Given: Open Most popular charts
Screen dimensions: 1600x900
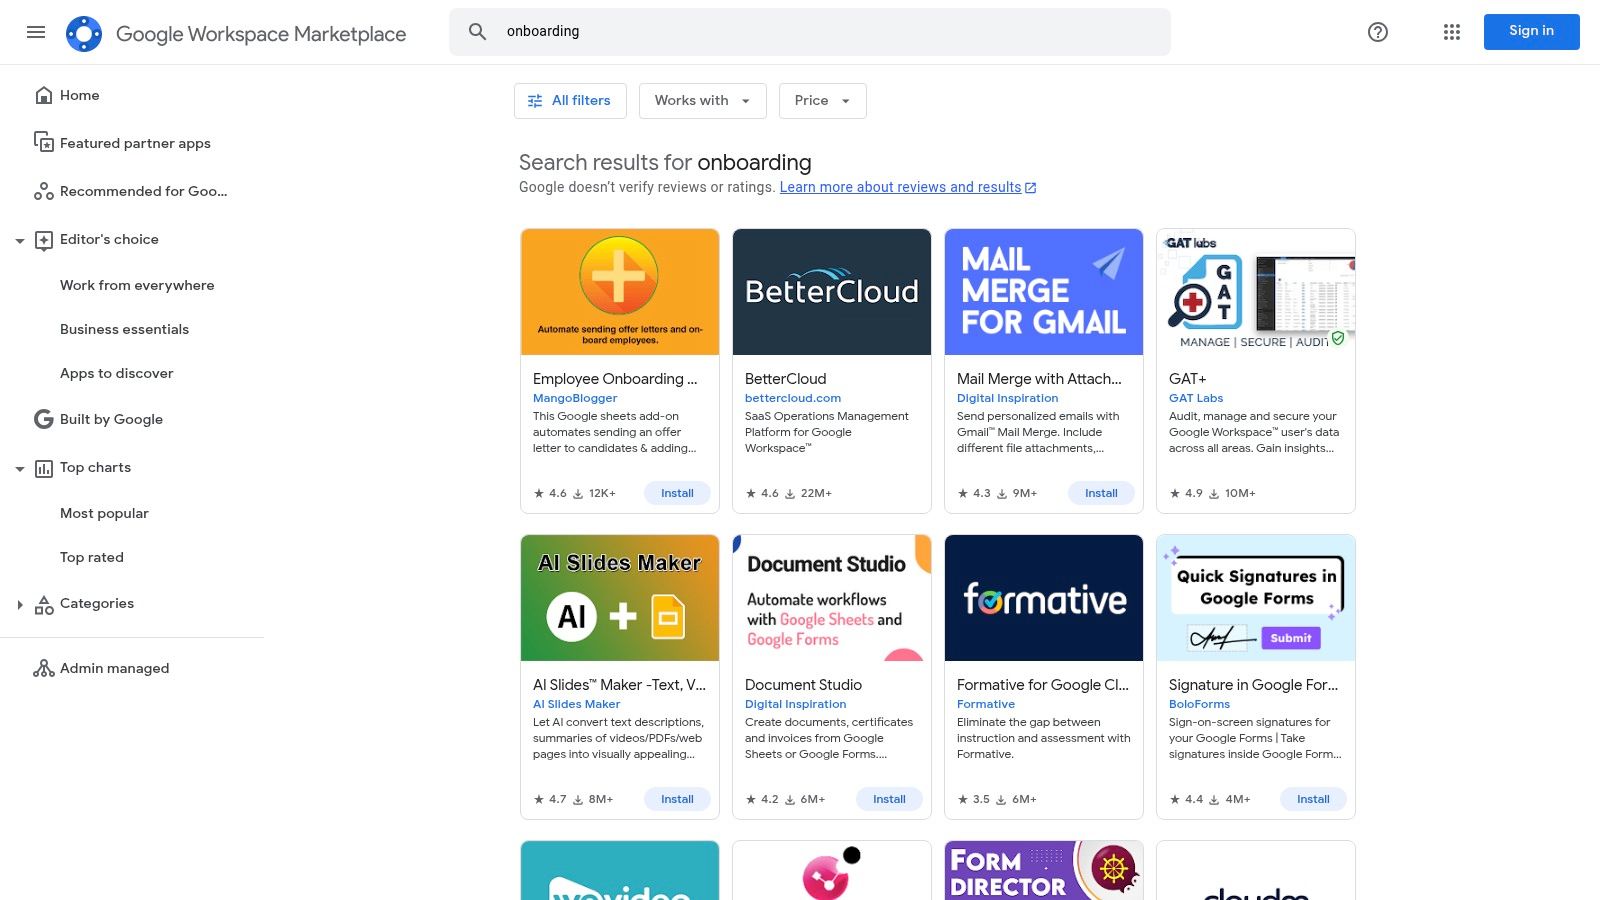Looking at the screenshot, I should 104,513.
